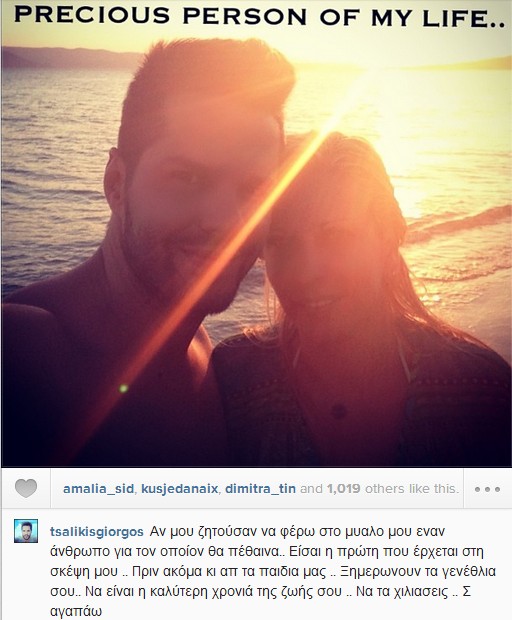Like the post with the heart icon
Screen dimensions: 512x620
26,488
